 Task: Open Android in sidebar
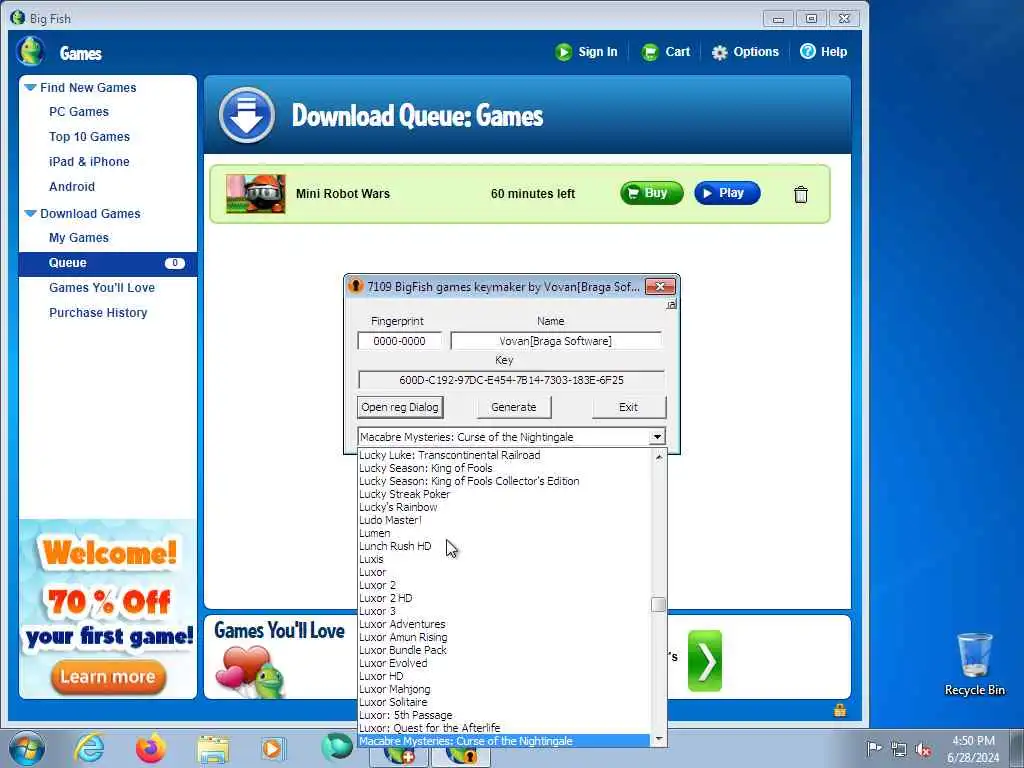pyautogui.click(x=72, y=187)
